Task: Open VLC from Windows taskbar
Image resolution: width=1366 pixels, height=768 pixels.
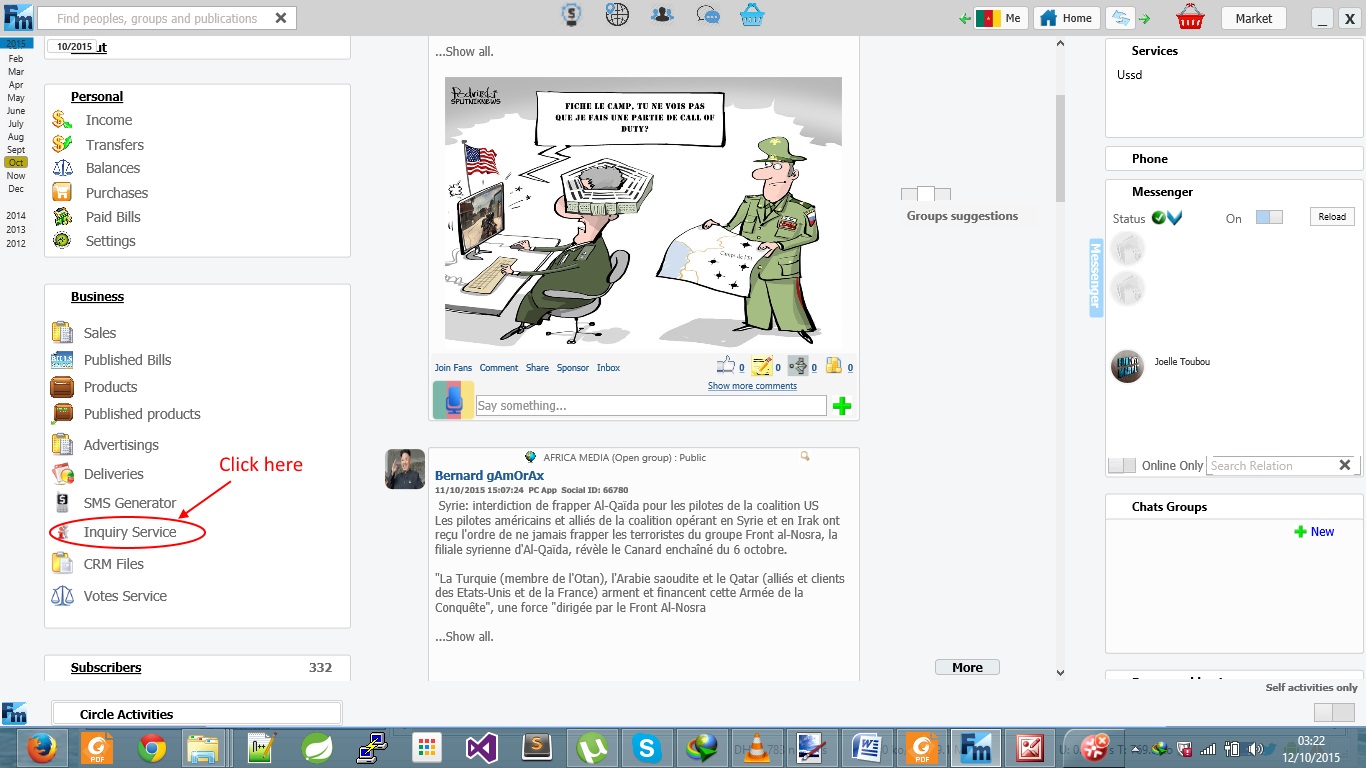Action: click(758, 747)
